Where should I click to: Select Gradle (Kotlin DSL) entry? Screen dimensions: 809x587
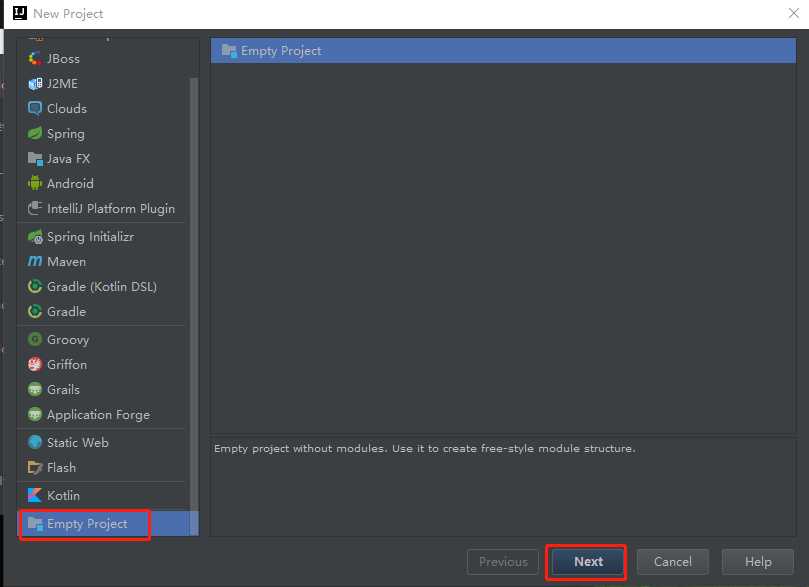coord(101,287)
